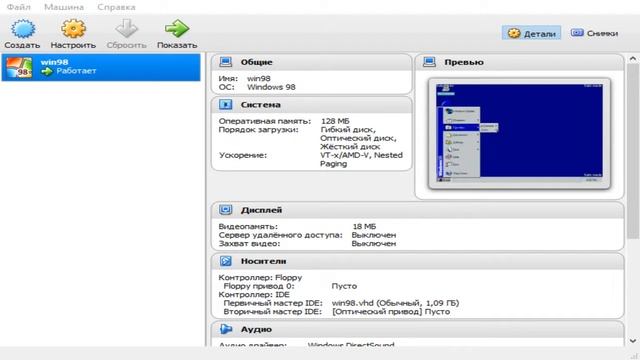This screenshot has height=360, width=640.
Task: Switch to Детали view button
Action: click(x=531, y=33)
